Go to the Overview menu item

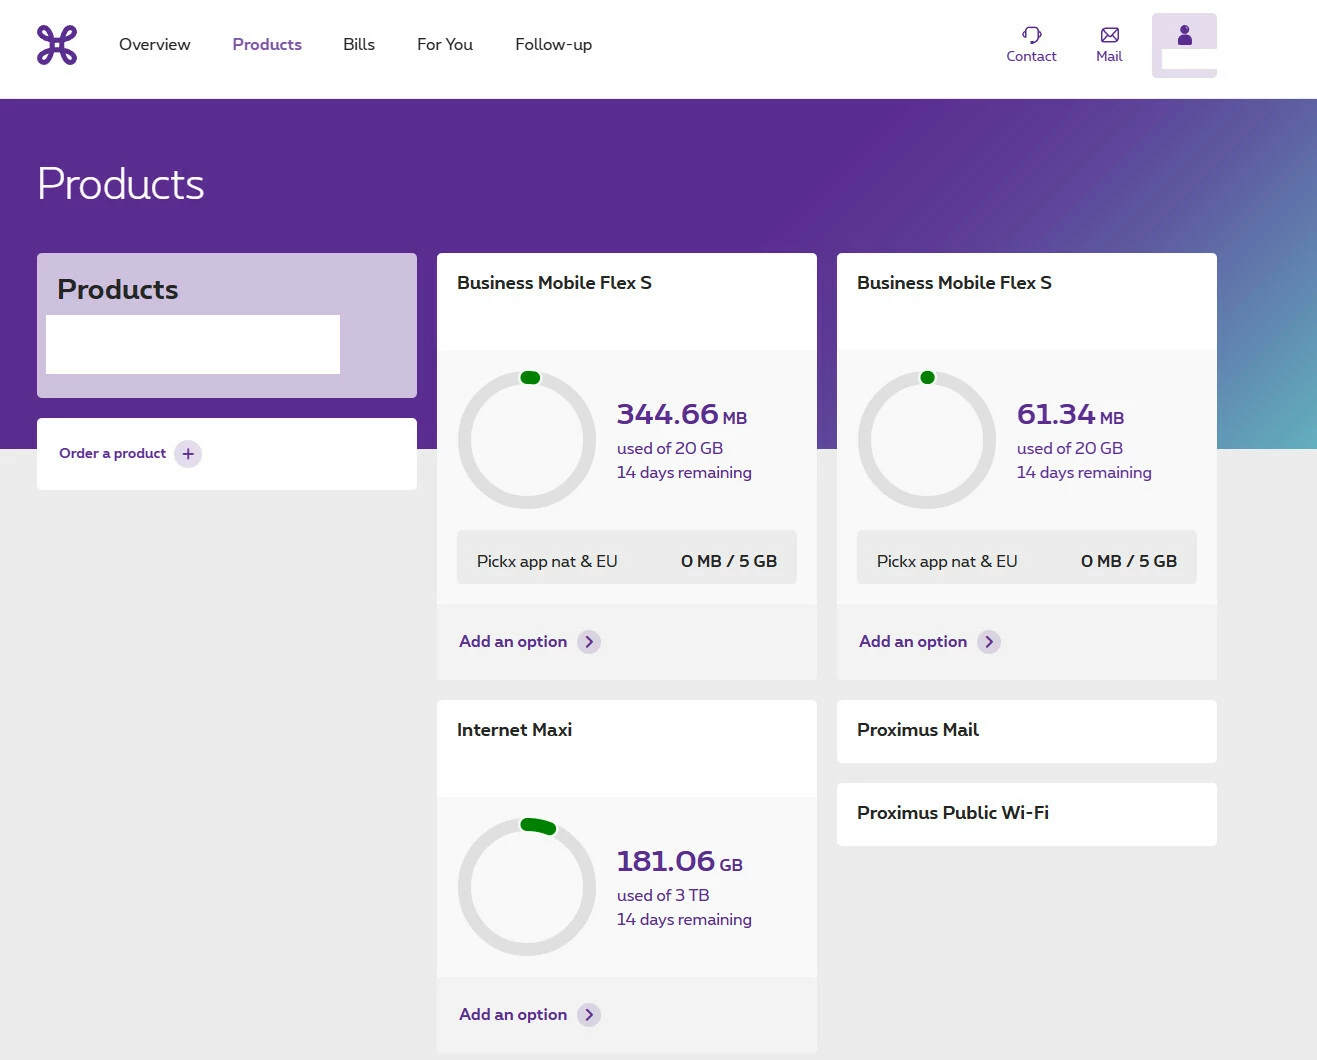pos(154,45)
